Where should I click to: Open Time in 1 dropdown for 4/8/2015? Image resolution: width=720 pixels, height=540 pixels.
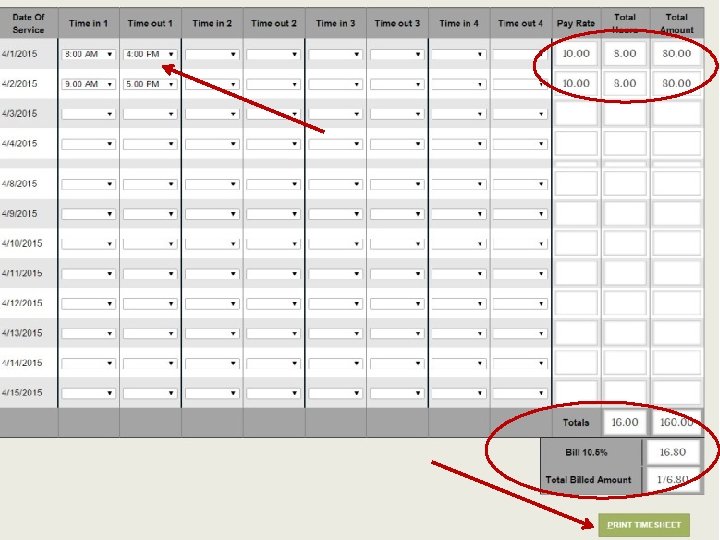point(88,184)
